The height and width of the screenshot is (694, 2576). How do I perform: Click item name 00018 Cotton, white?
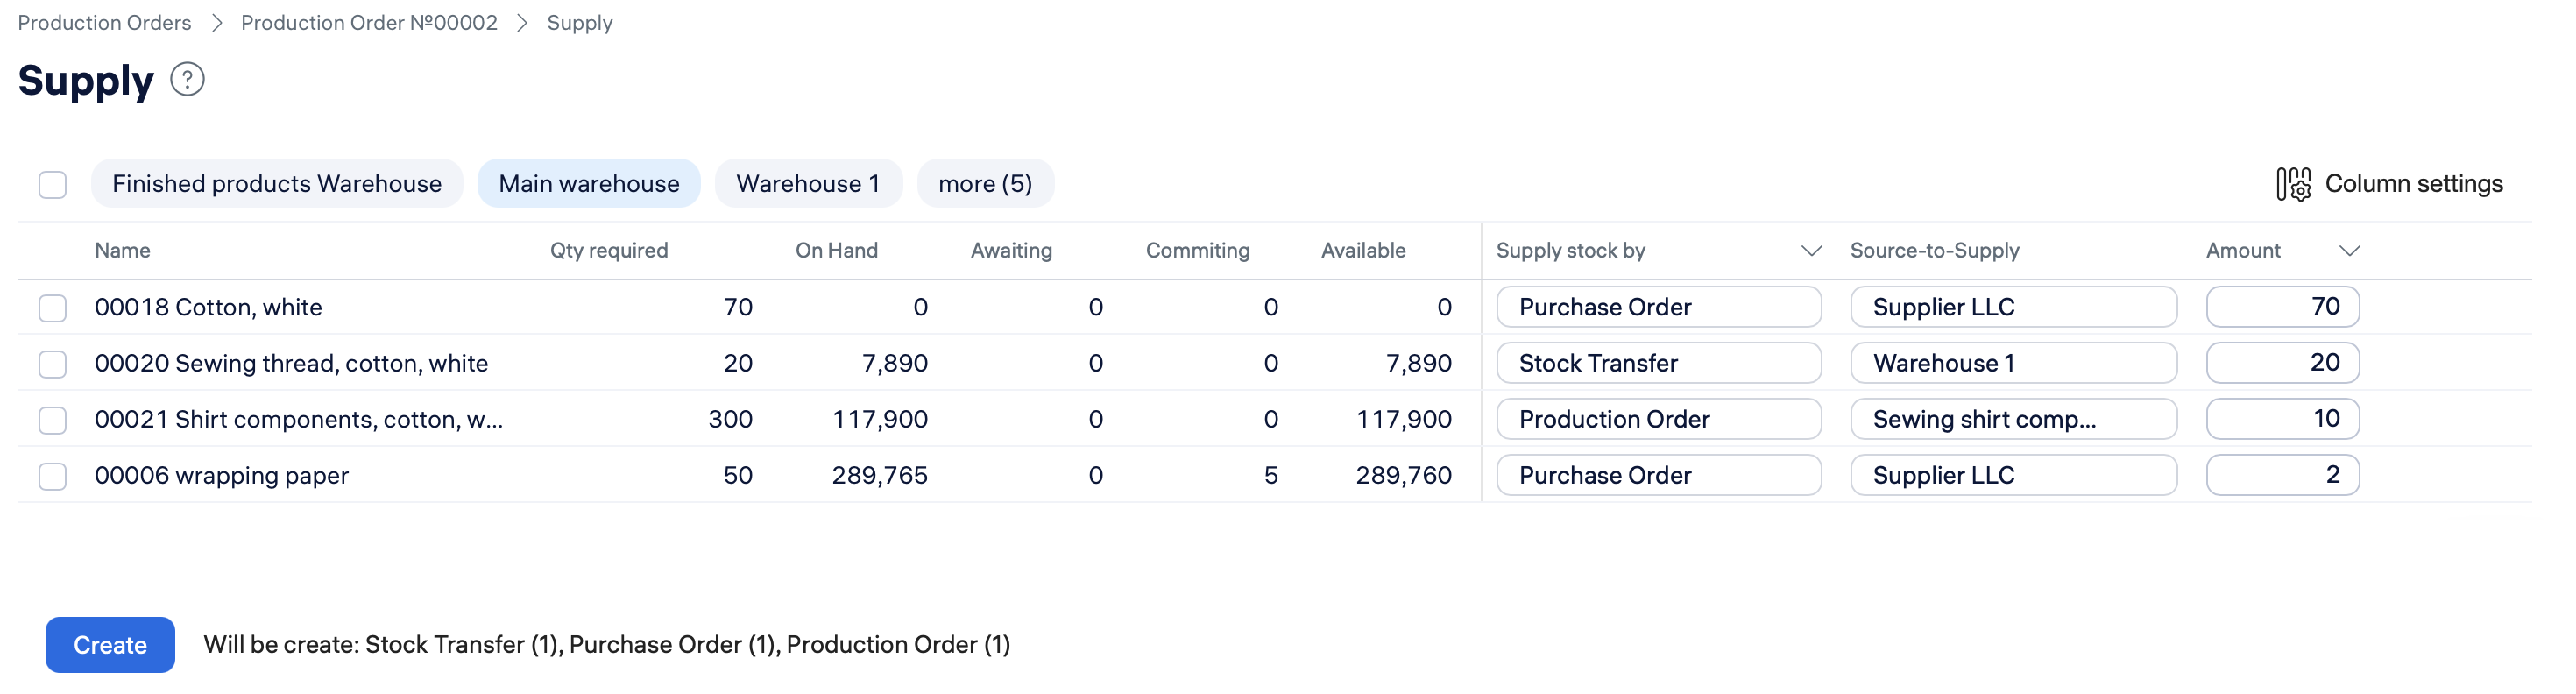pos(208,307)
